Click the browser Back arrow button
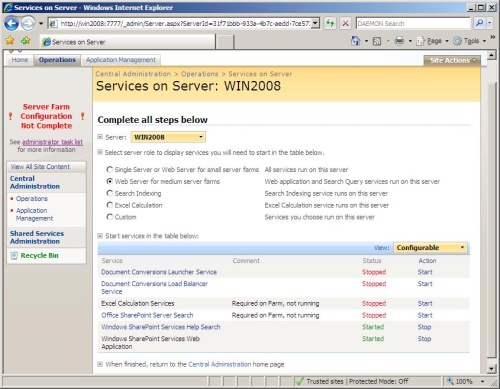The width and height of the screenshot is (500, 389). pos(12,23)
